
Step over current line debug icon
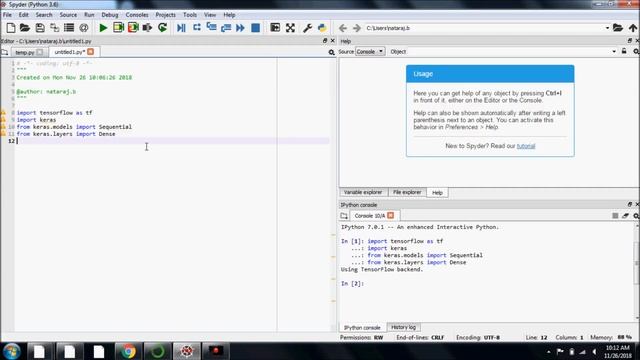197,28
